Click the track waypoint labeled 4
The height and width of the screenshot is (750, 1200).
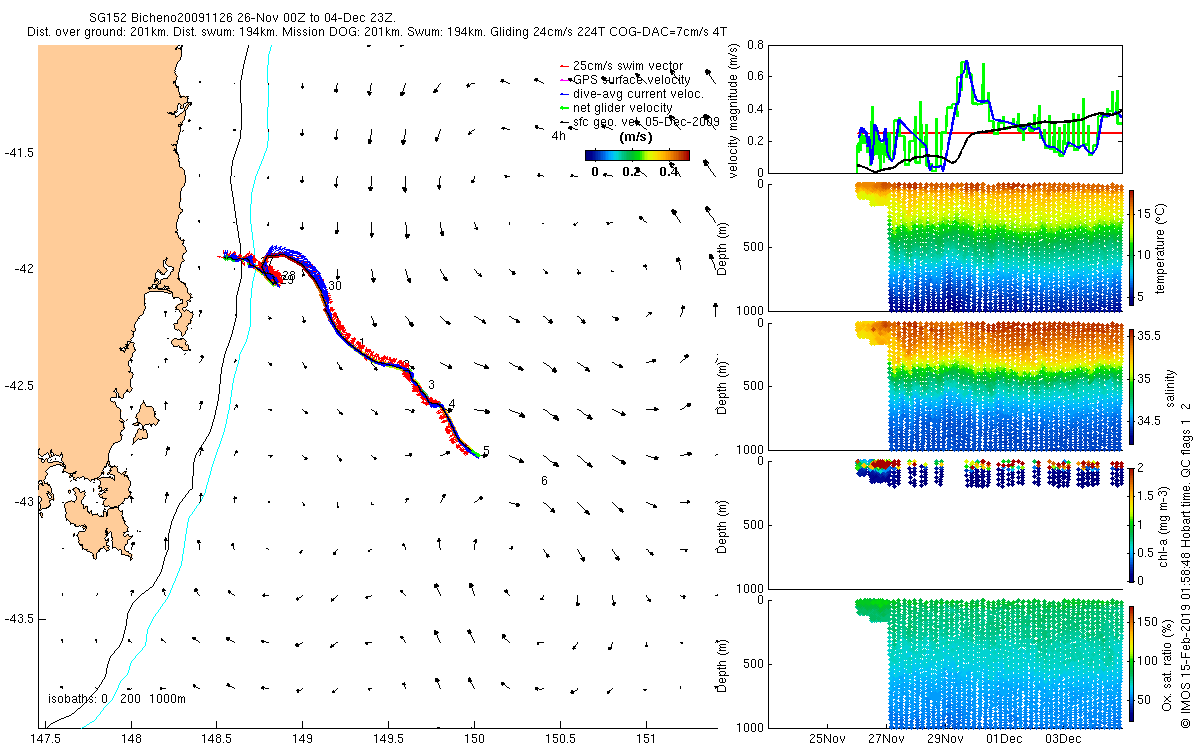452,405
